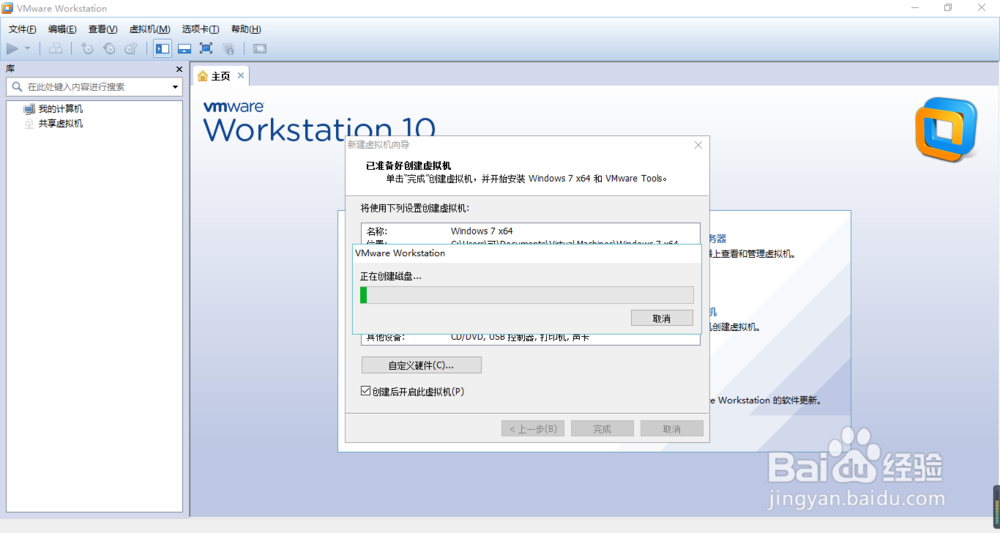The image size is (1000, 533).
Task: Click the disk creation progress bar
Action: 527,295
